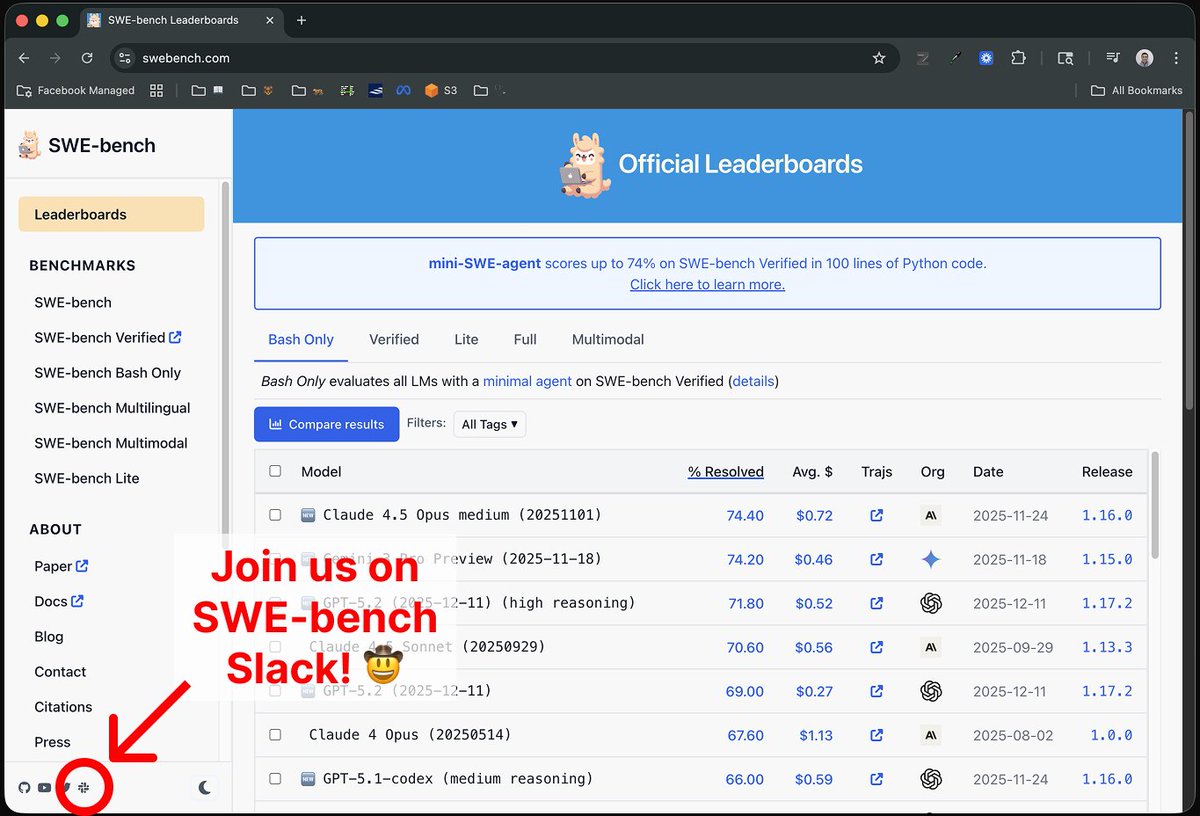Click the Anthropic org logo in Claude 4.5 Opus row
1200x816 pixels.
931,516
